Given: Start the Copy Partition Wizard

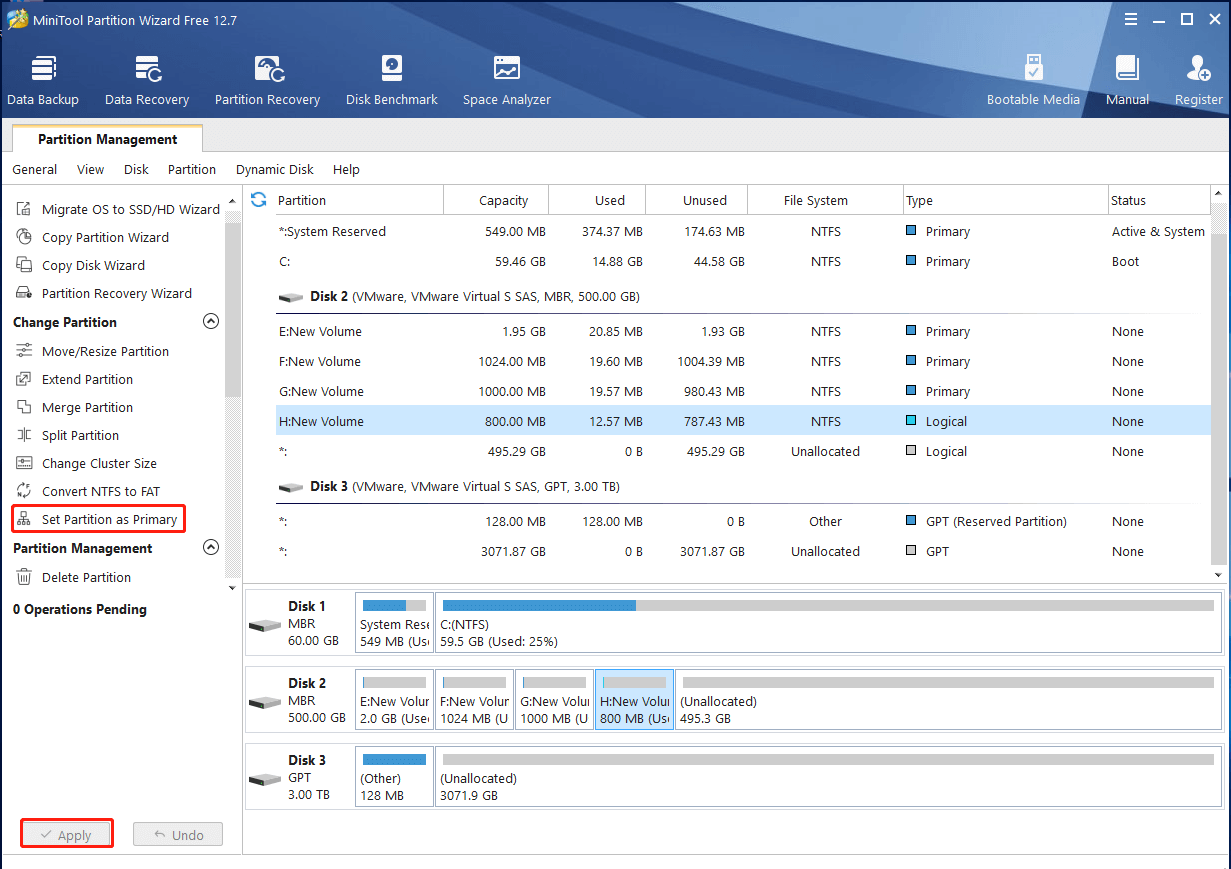Looking at the screenshot, I should (x=92, y=237).
